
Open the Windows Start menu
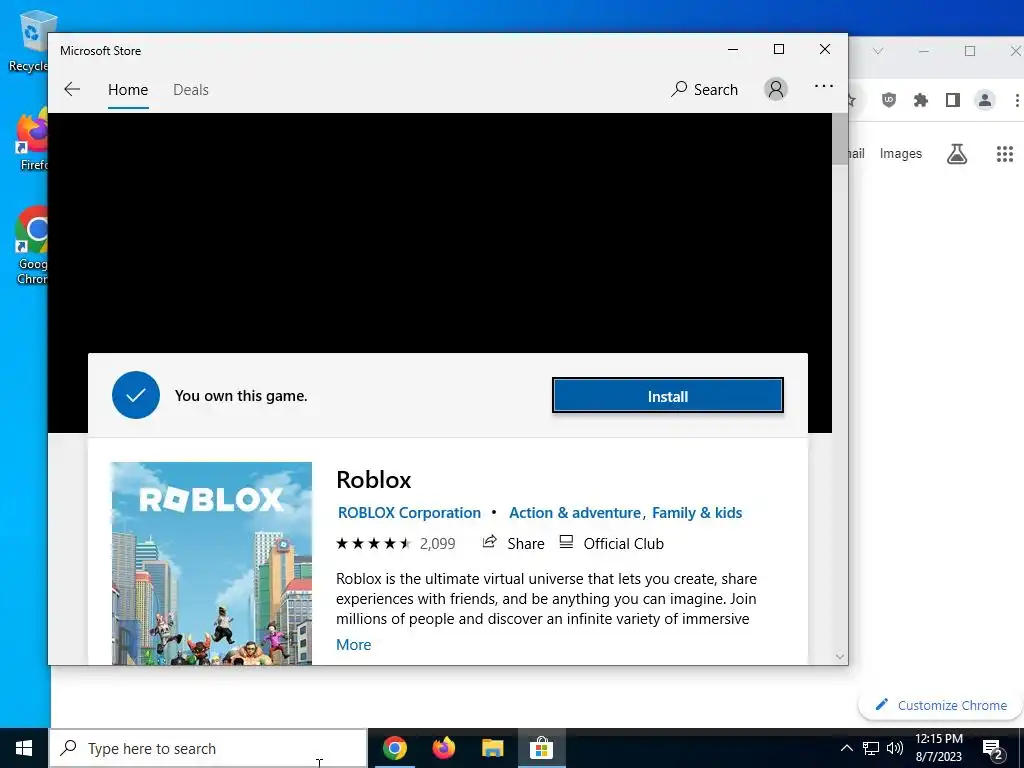pyautogui.click(x=24, y=748)
